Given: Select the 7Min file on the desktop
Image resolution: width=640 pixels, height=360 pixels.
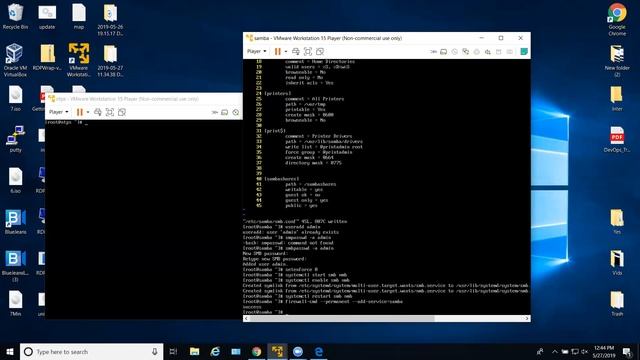Looking at the screenshot, I should coord(16,303).
